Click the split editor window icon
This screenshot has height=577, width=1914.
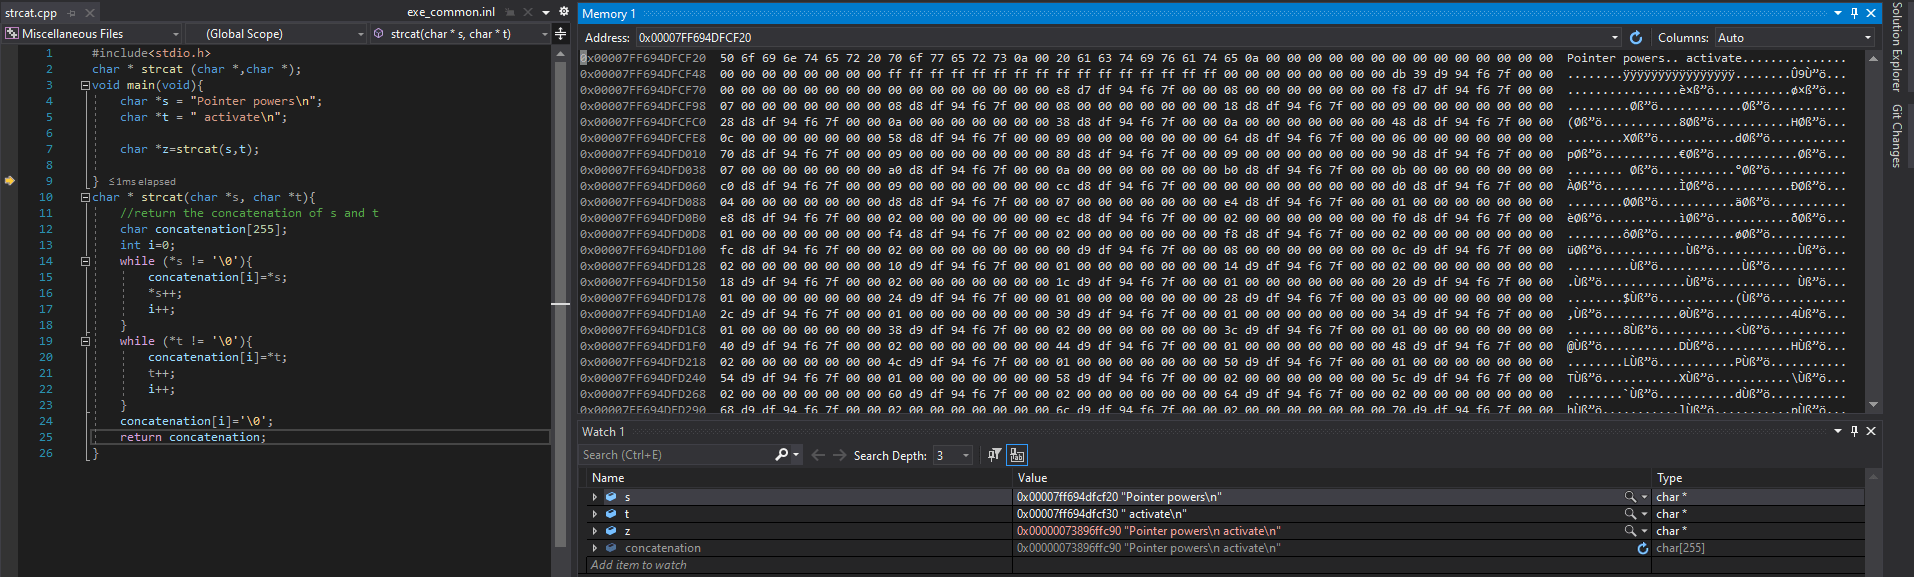tap(561, 34)
